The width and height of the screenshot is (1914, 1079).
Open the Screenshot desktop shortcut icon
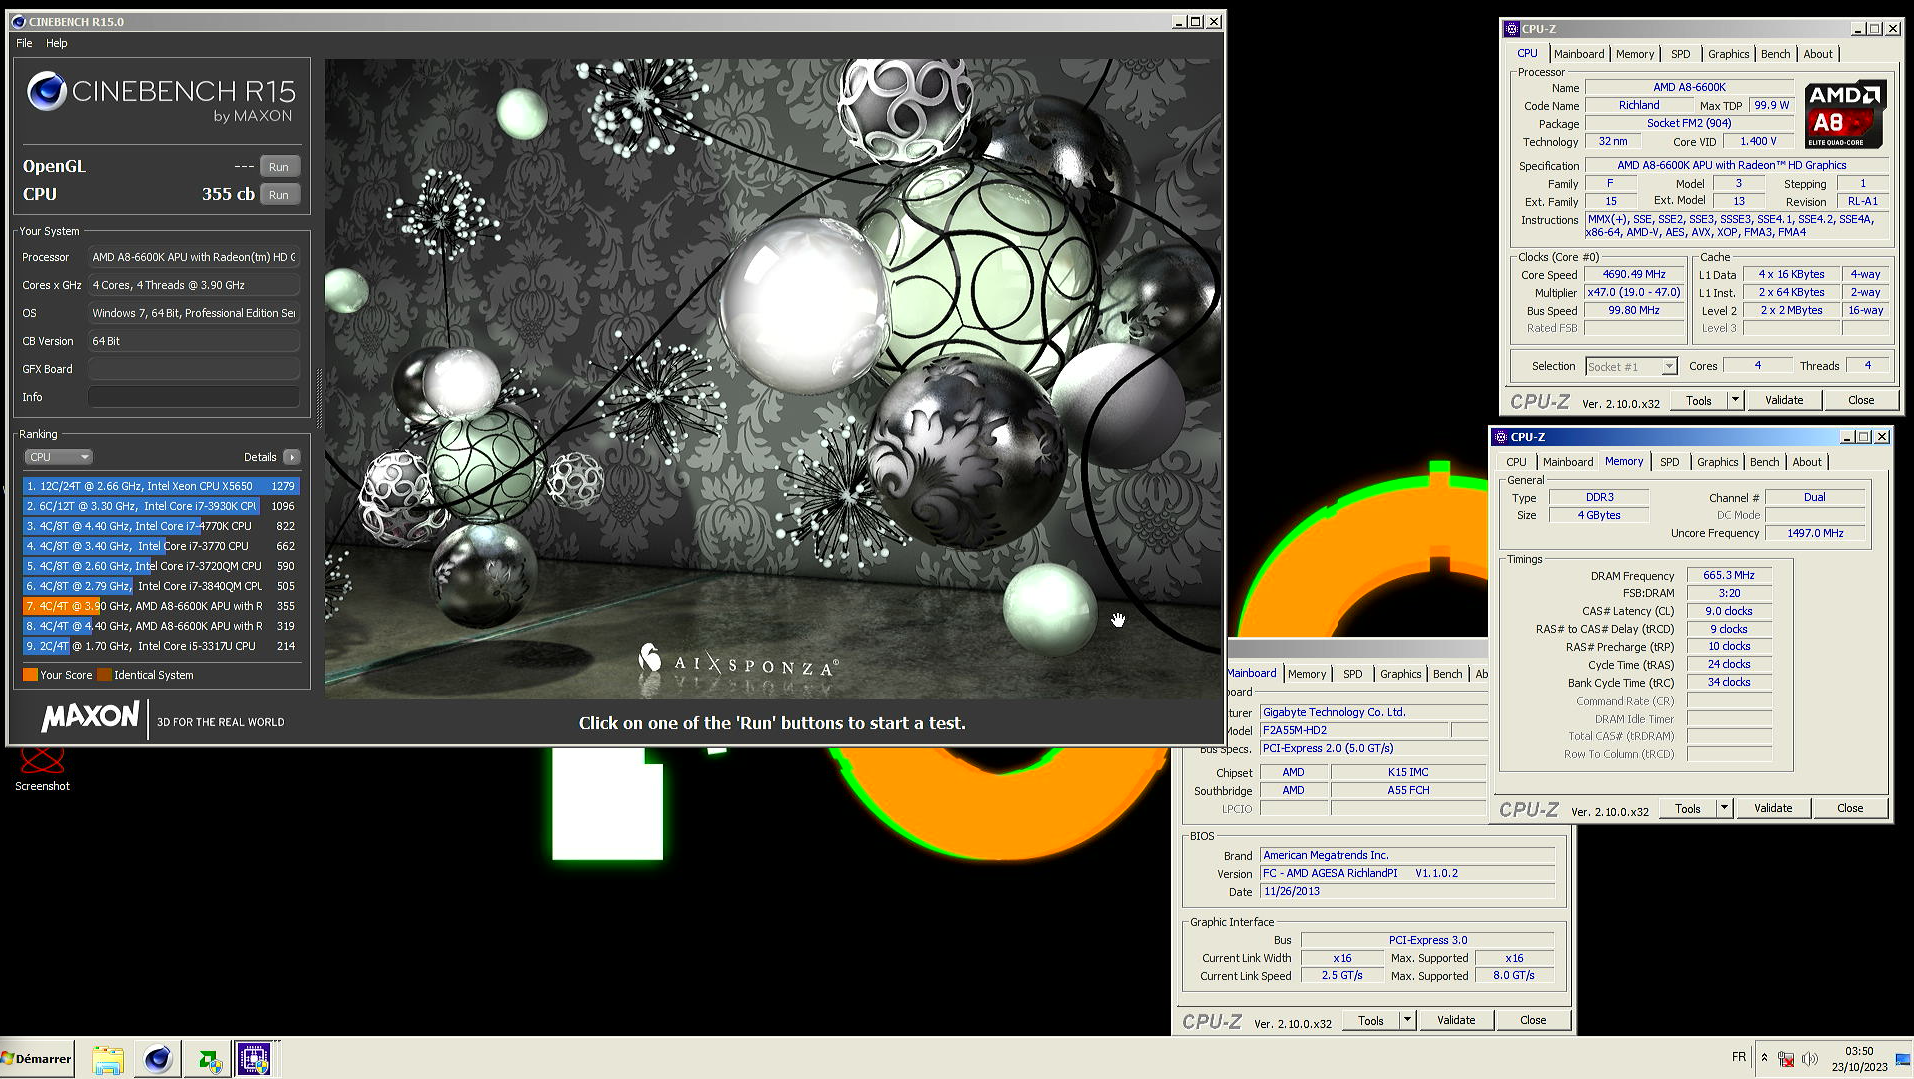(x=42, y=768)
